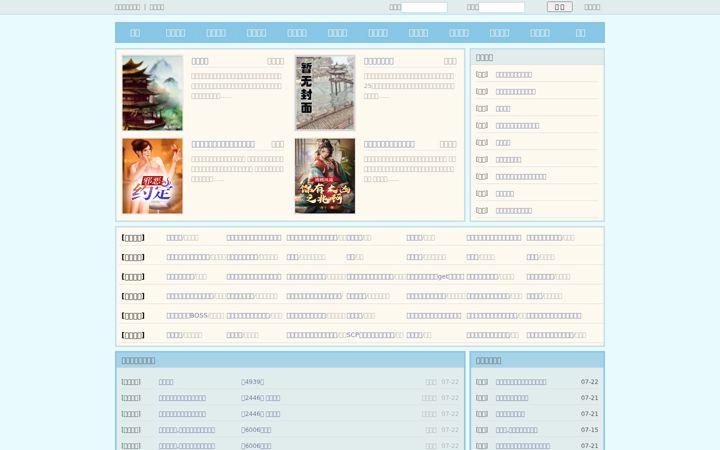Open the latest chapter link numbered 4939
The image size is (720, 450).
tap(253, 382)
